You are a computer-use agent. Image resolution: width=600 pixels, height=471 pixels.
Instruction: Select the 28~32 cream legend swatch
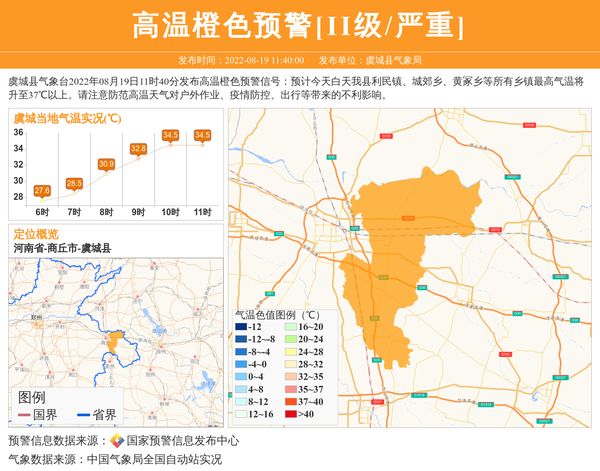[x=291, y=365]
